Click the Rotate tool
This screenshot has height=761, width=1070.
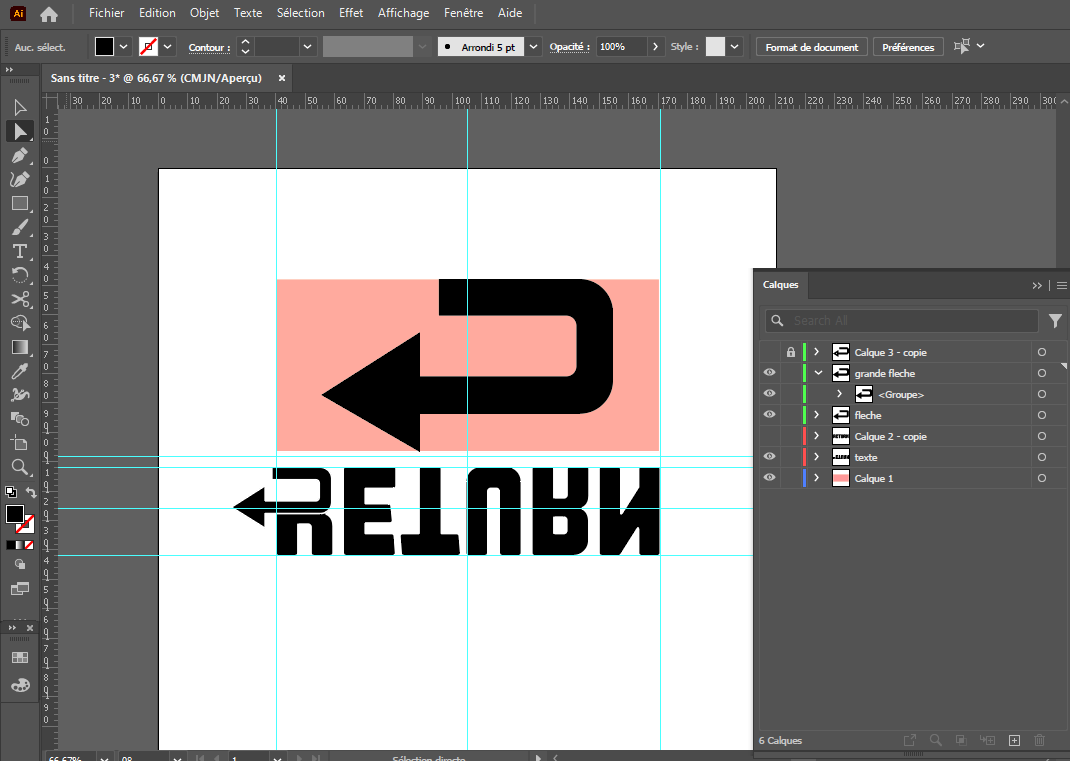(20, 275)
